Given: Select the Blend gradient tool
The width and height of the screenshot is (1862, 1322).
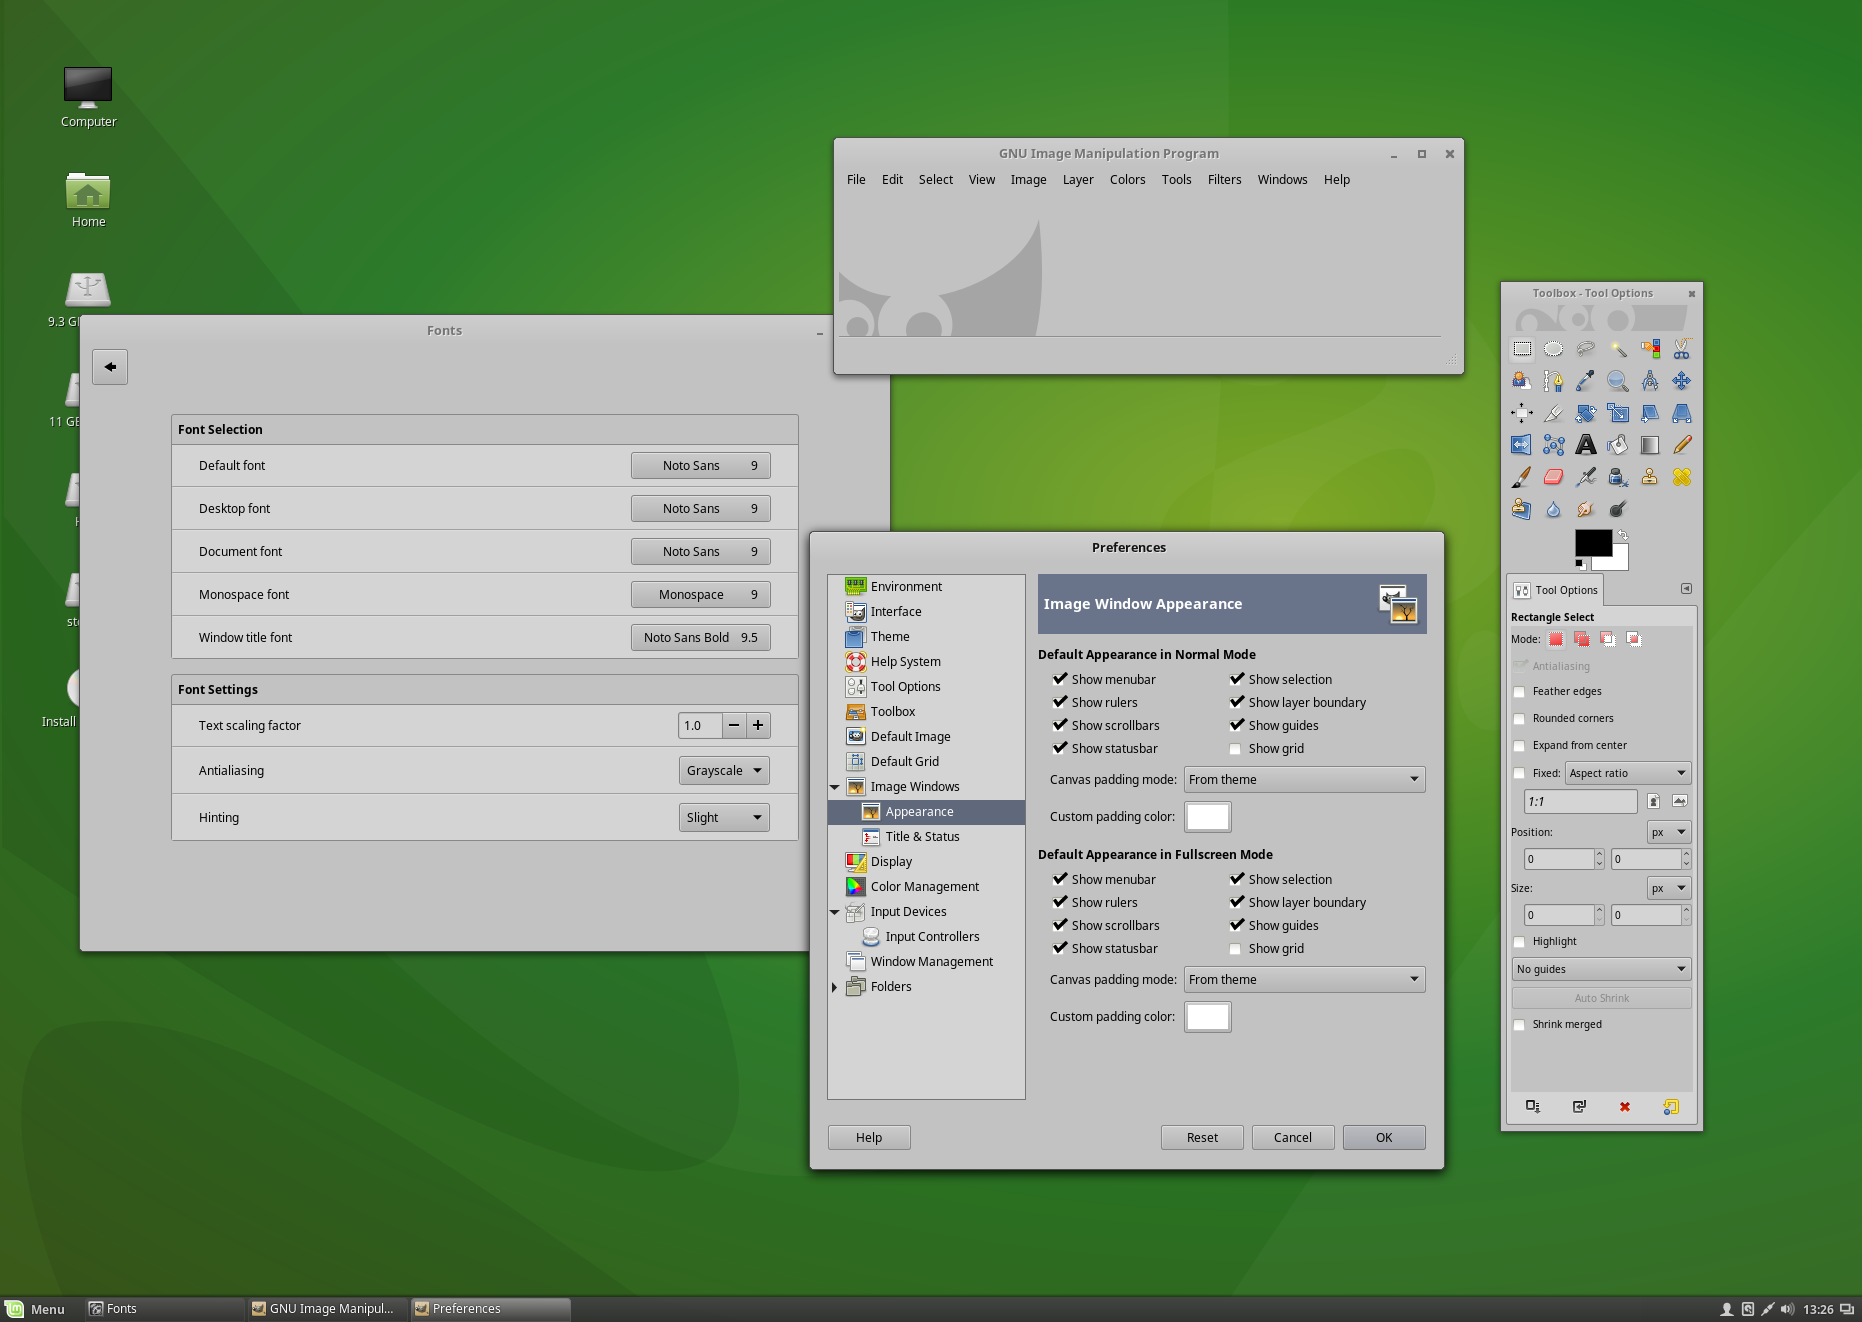Looking at the screenshot, I should [1650, 445].
